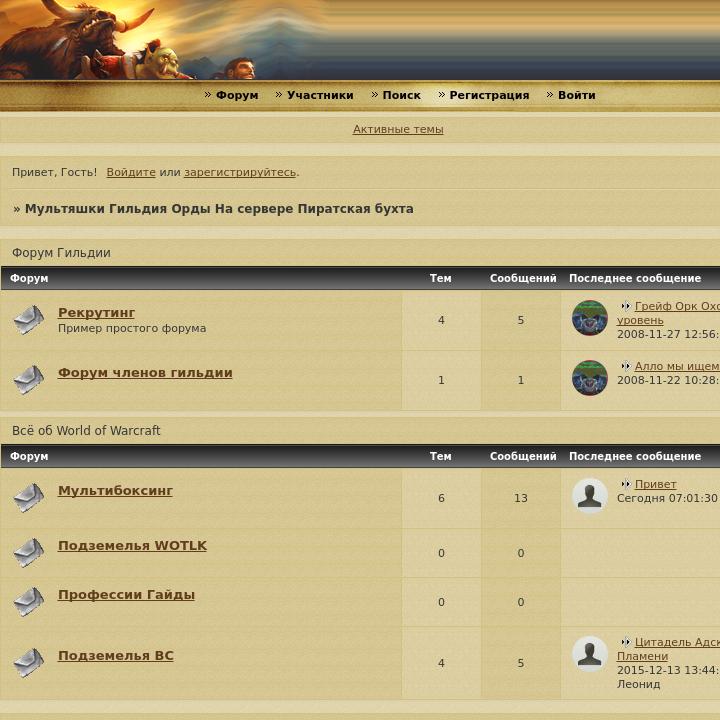Click the Сегодня 07:01:30 timestamp

(x=667, y=498)
